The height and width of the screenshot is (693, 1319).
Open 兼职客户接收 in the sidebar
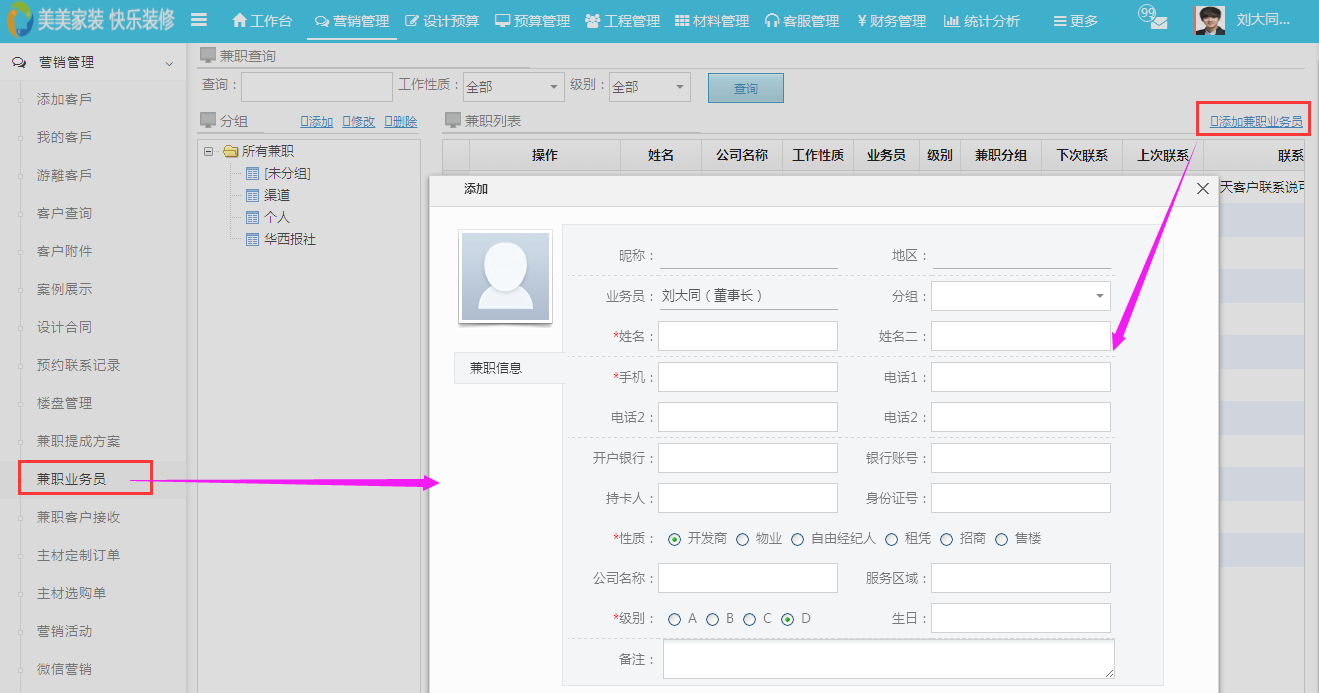pyautogui.click(x=78, y=517)
